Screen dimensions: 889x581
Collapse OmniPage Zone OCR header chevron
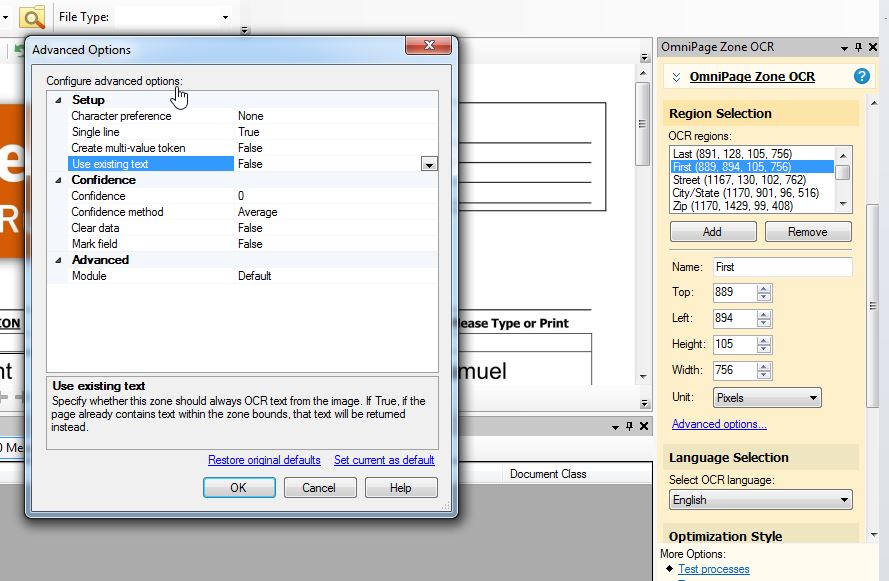point(676,77)
